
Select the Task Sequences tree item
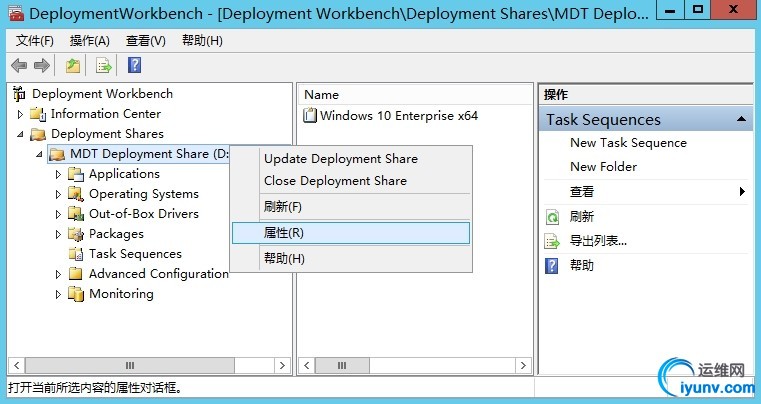(135, 254)
